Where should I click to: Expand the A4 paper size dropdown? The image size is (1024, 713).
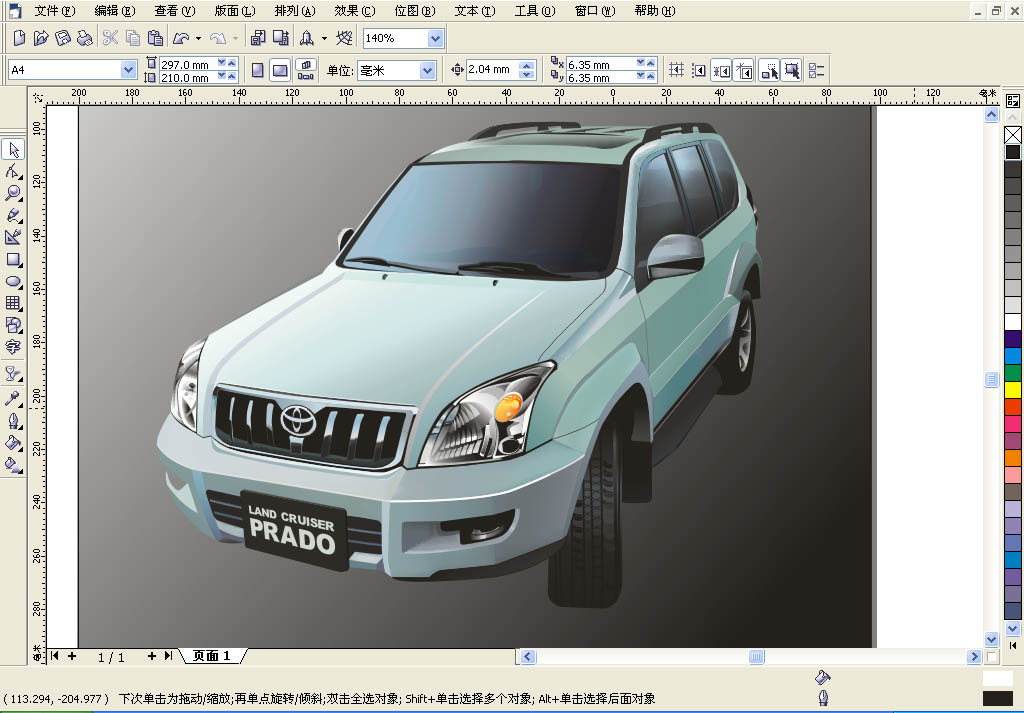[x=128, y=70]
